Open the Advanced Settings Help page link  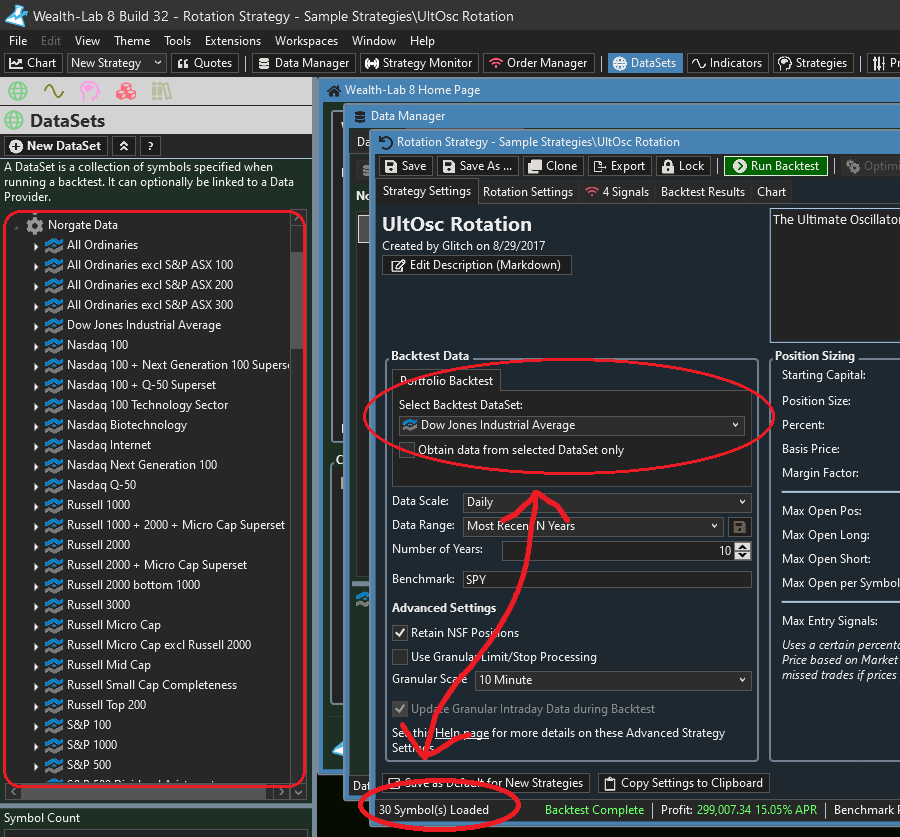461,733
